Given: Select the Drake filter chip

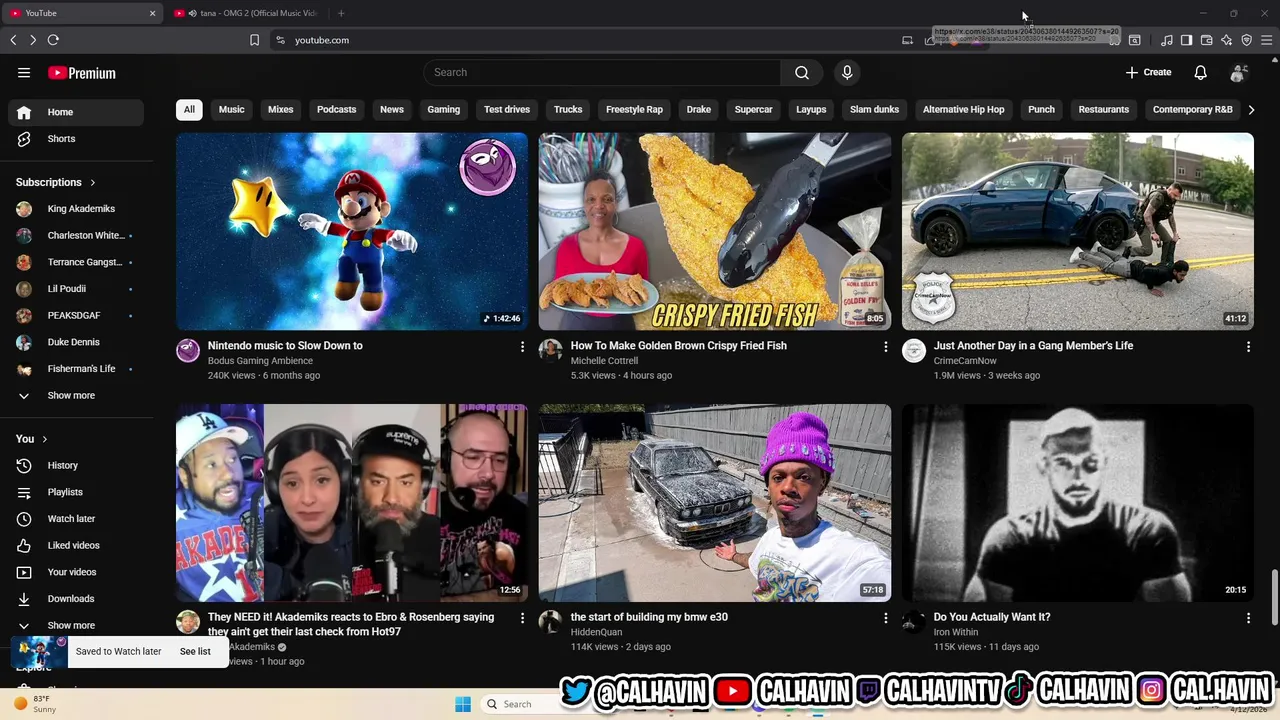Looking at the screenshot, I should click(699, 109).
